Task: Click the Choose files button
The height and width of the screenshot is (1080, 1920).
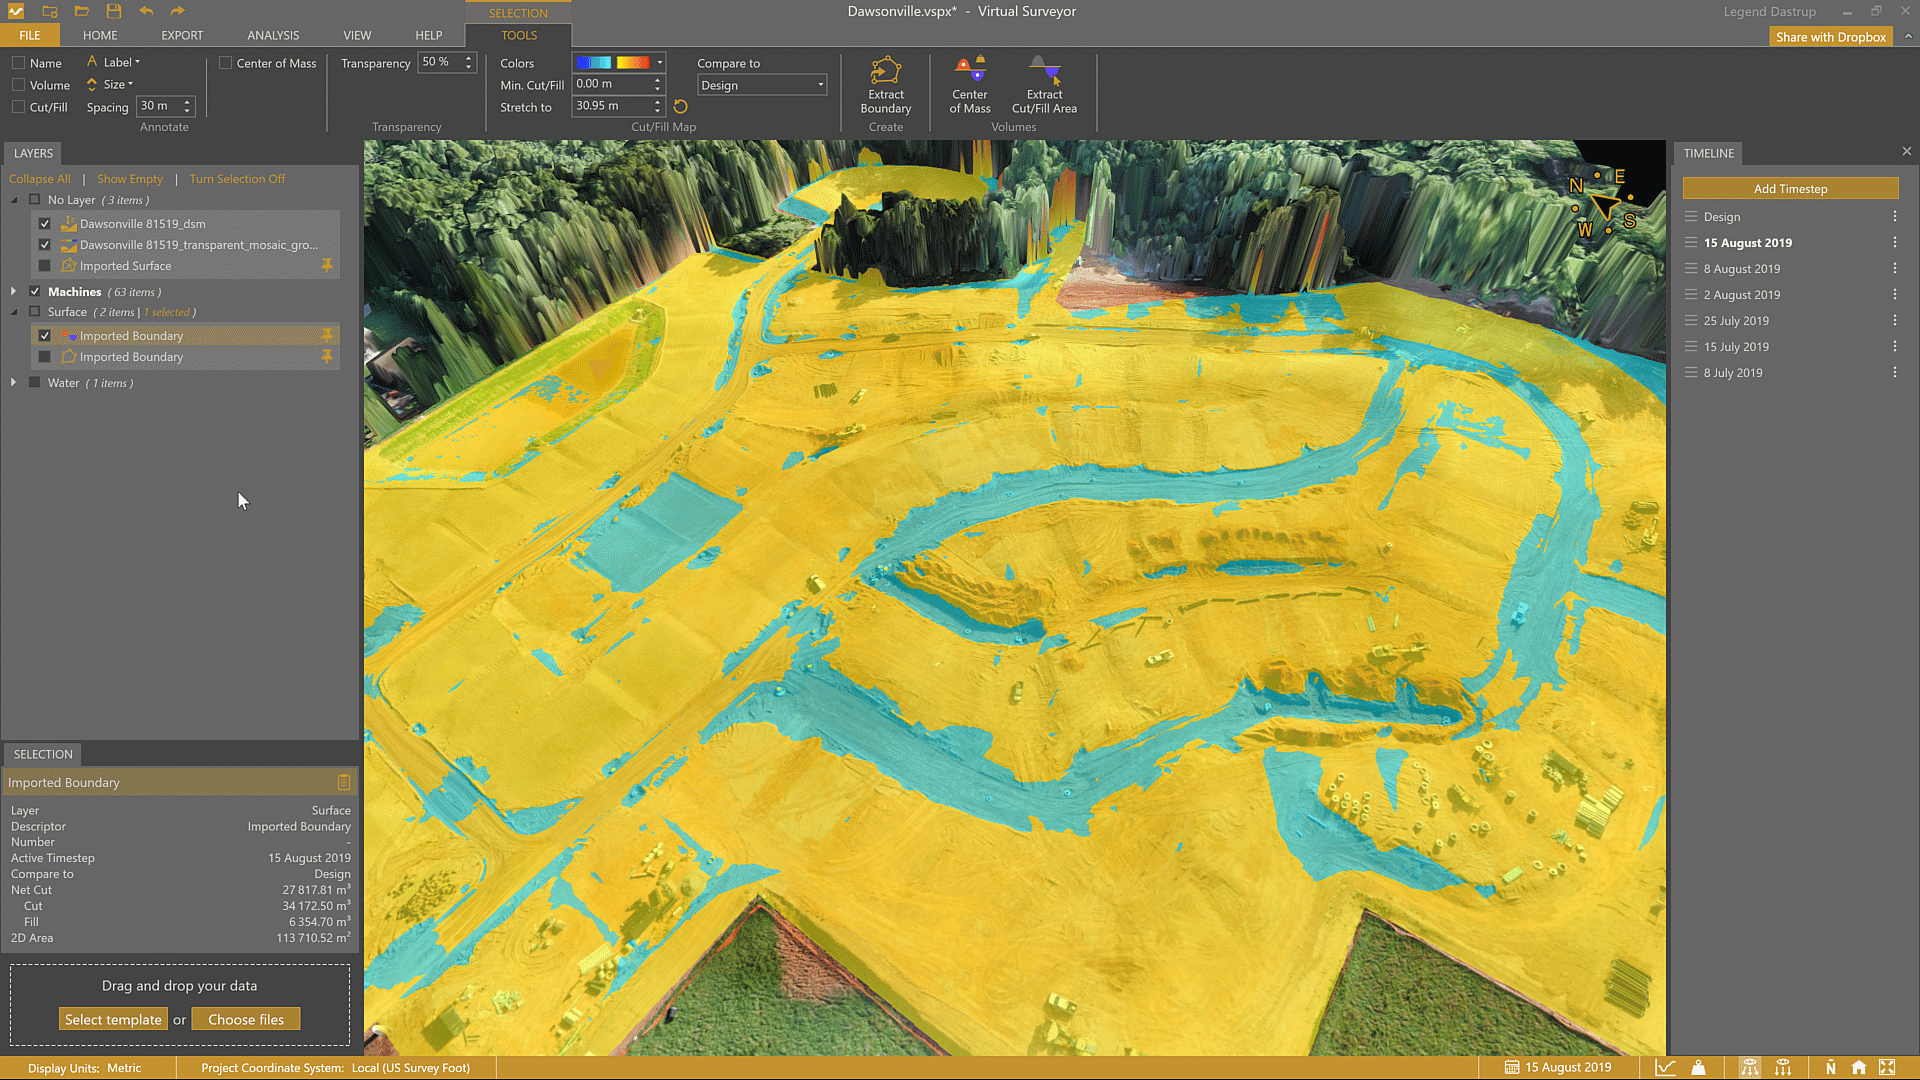Action: point(246,1019)
